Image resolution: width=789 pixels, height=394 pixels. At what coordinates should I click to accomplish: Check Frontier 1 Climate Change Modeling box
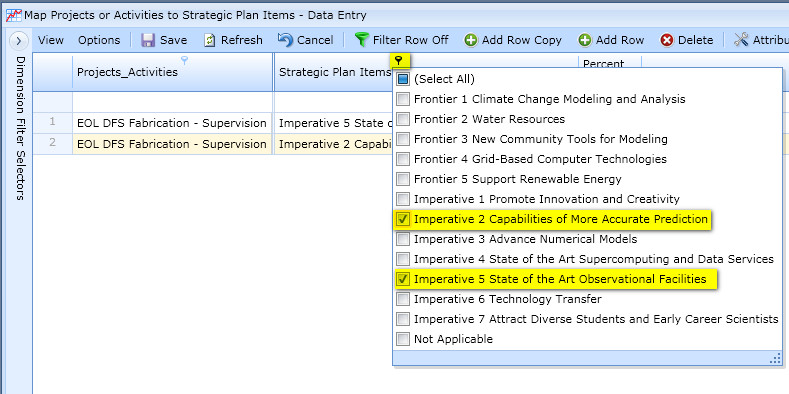tap(403, 99)
